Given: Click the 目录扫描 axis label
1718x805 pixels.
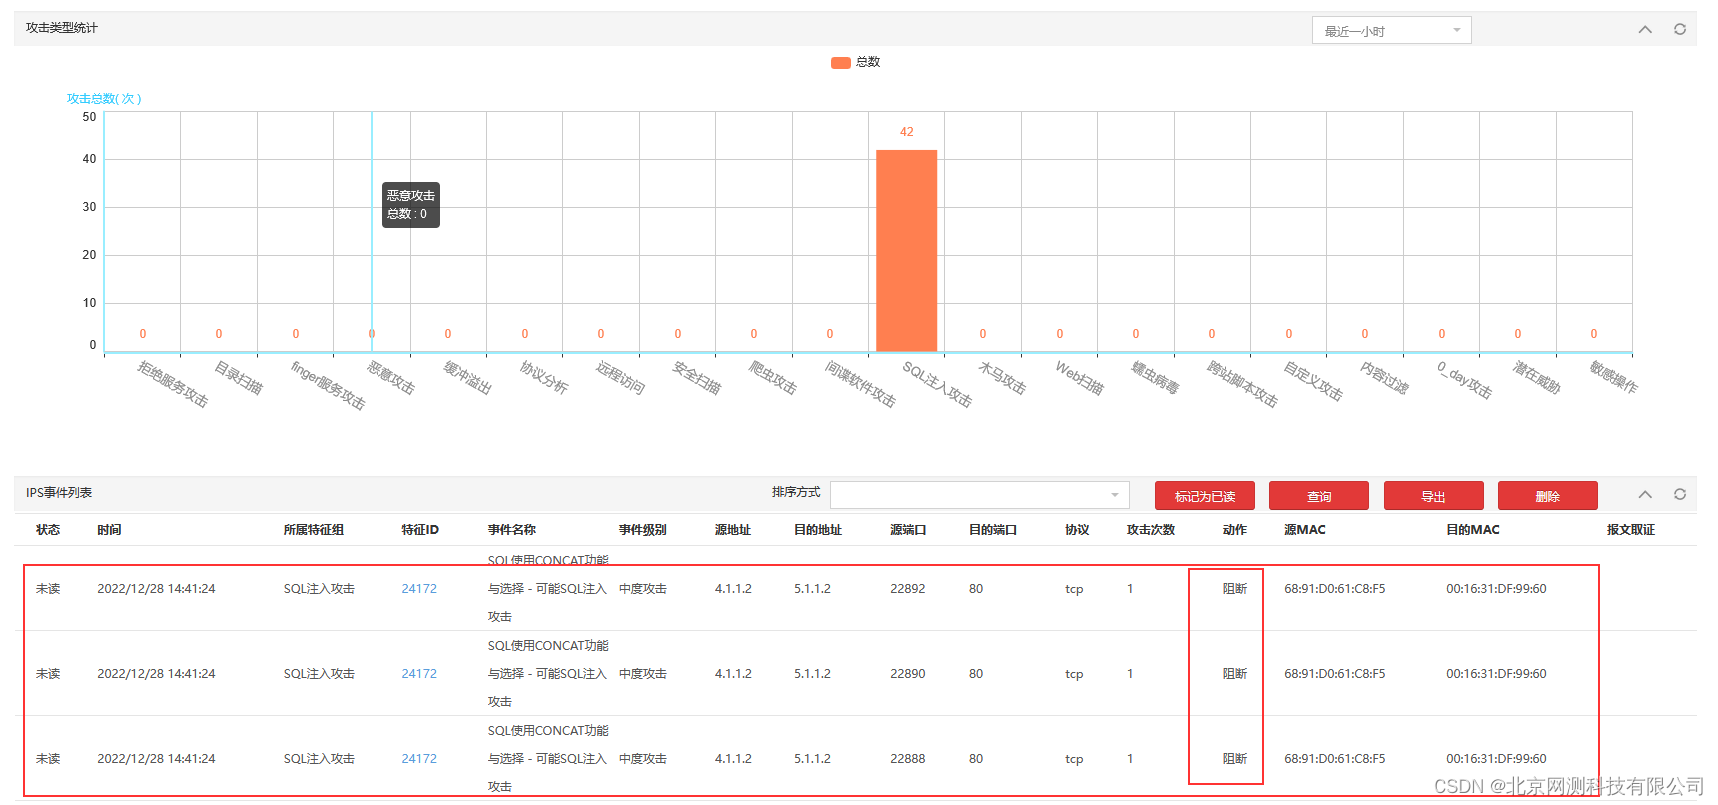Looking at the screenshot, I should click(239, 378).
